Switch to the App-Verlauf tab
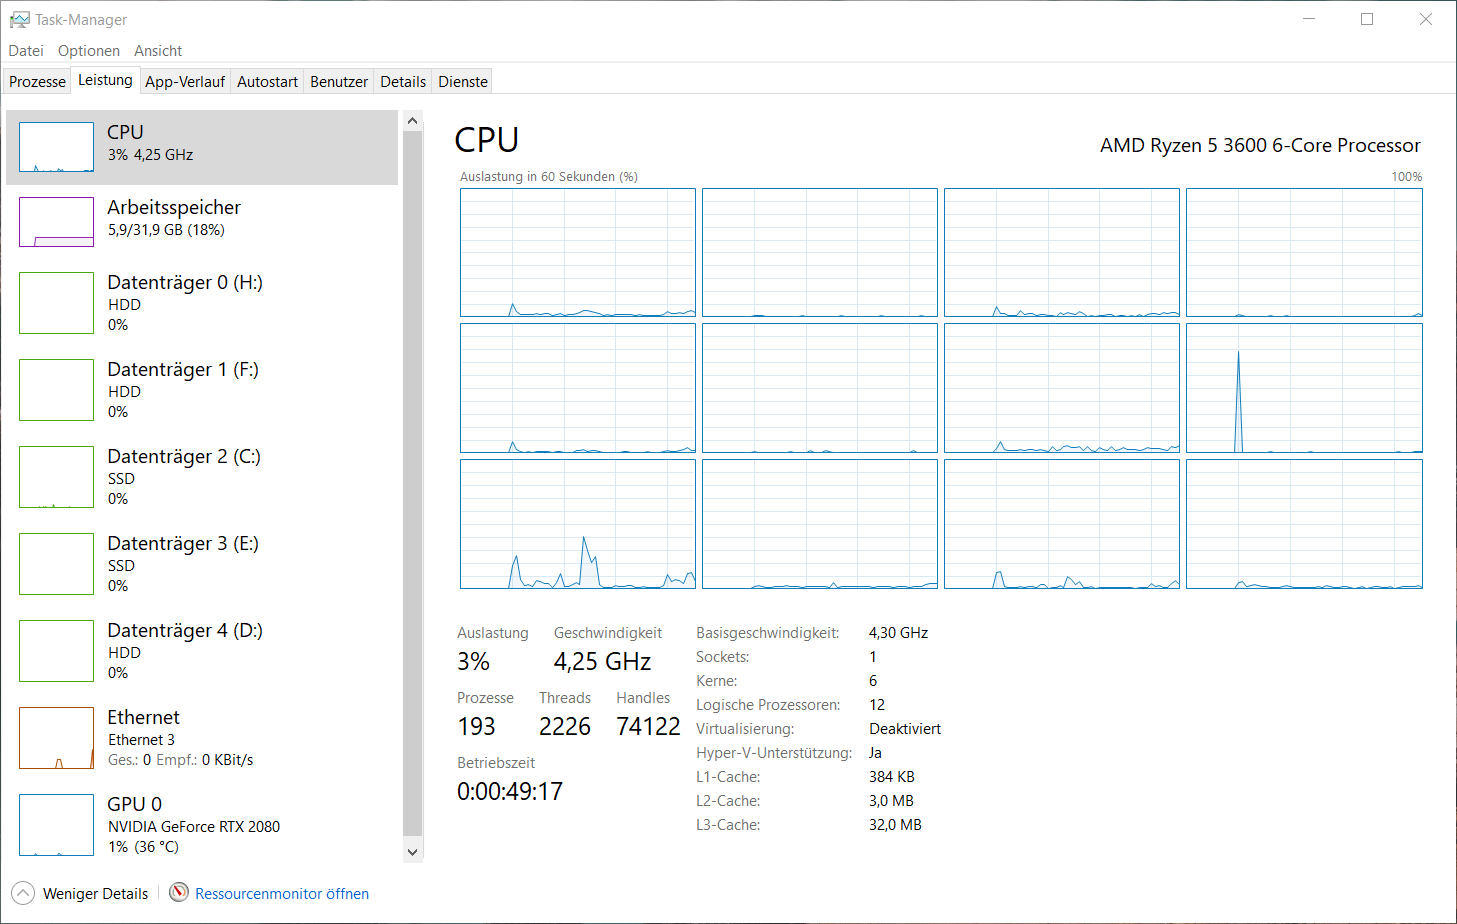Screen dimensions: 1457x924 click(x=185, y=82)
